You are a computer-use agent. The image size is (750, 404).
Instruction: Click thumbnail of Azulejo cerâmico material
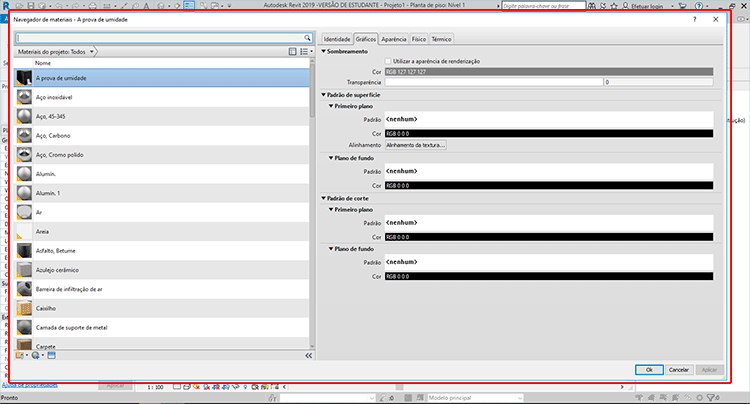24,270
